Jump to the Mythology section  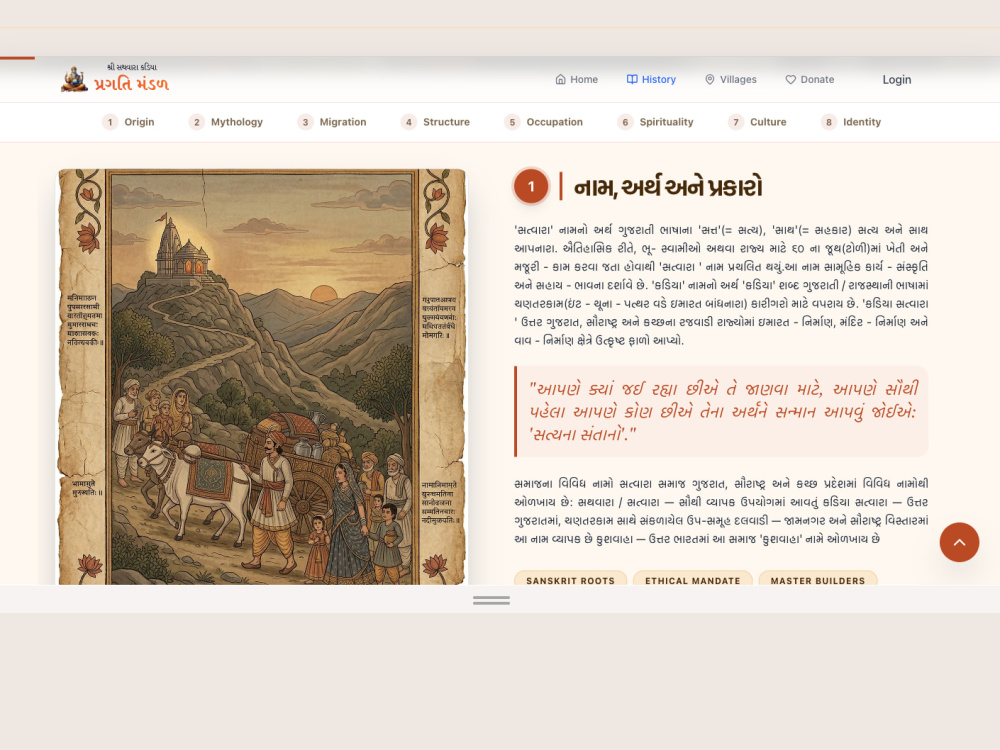pos(226,122)
